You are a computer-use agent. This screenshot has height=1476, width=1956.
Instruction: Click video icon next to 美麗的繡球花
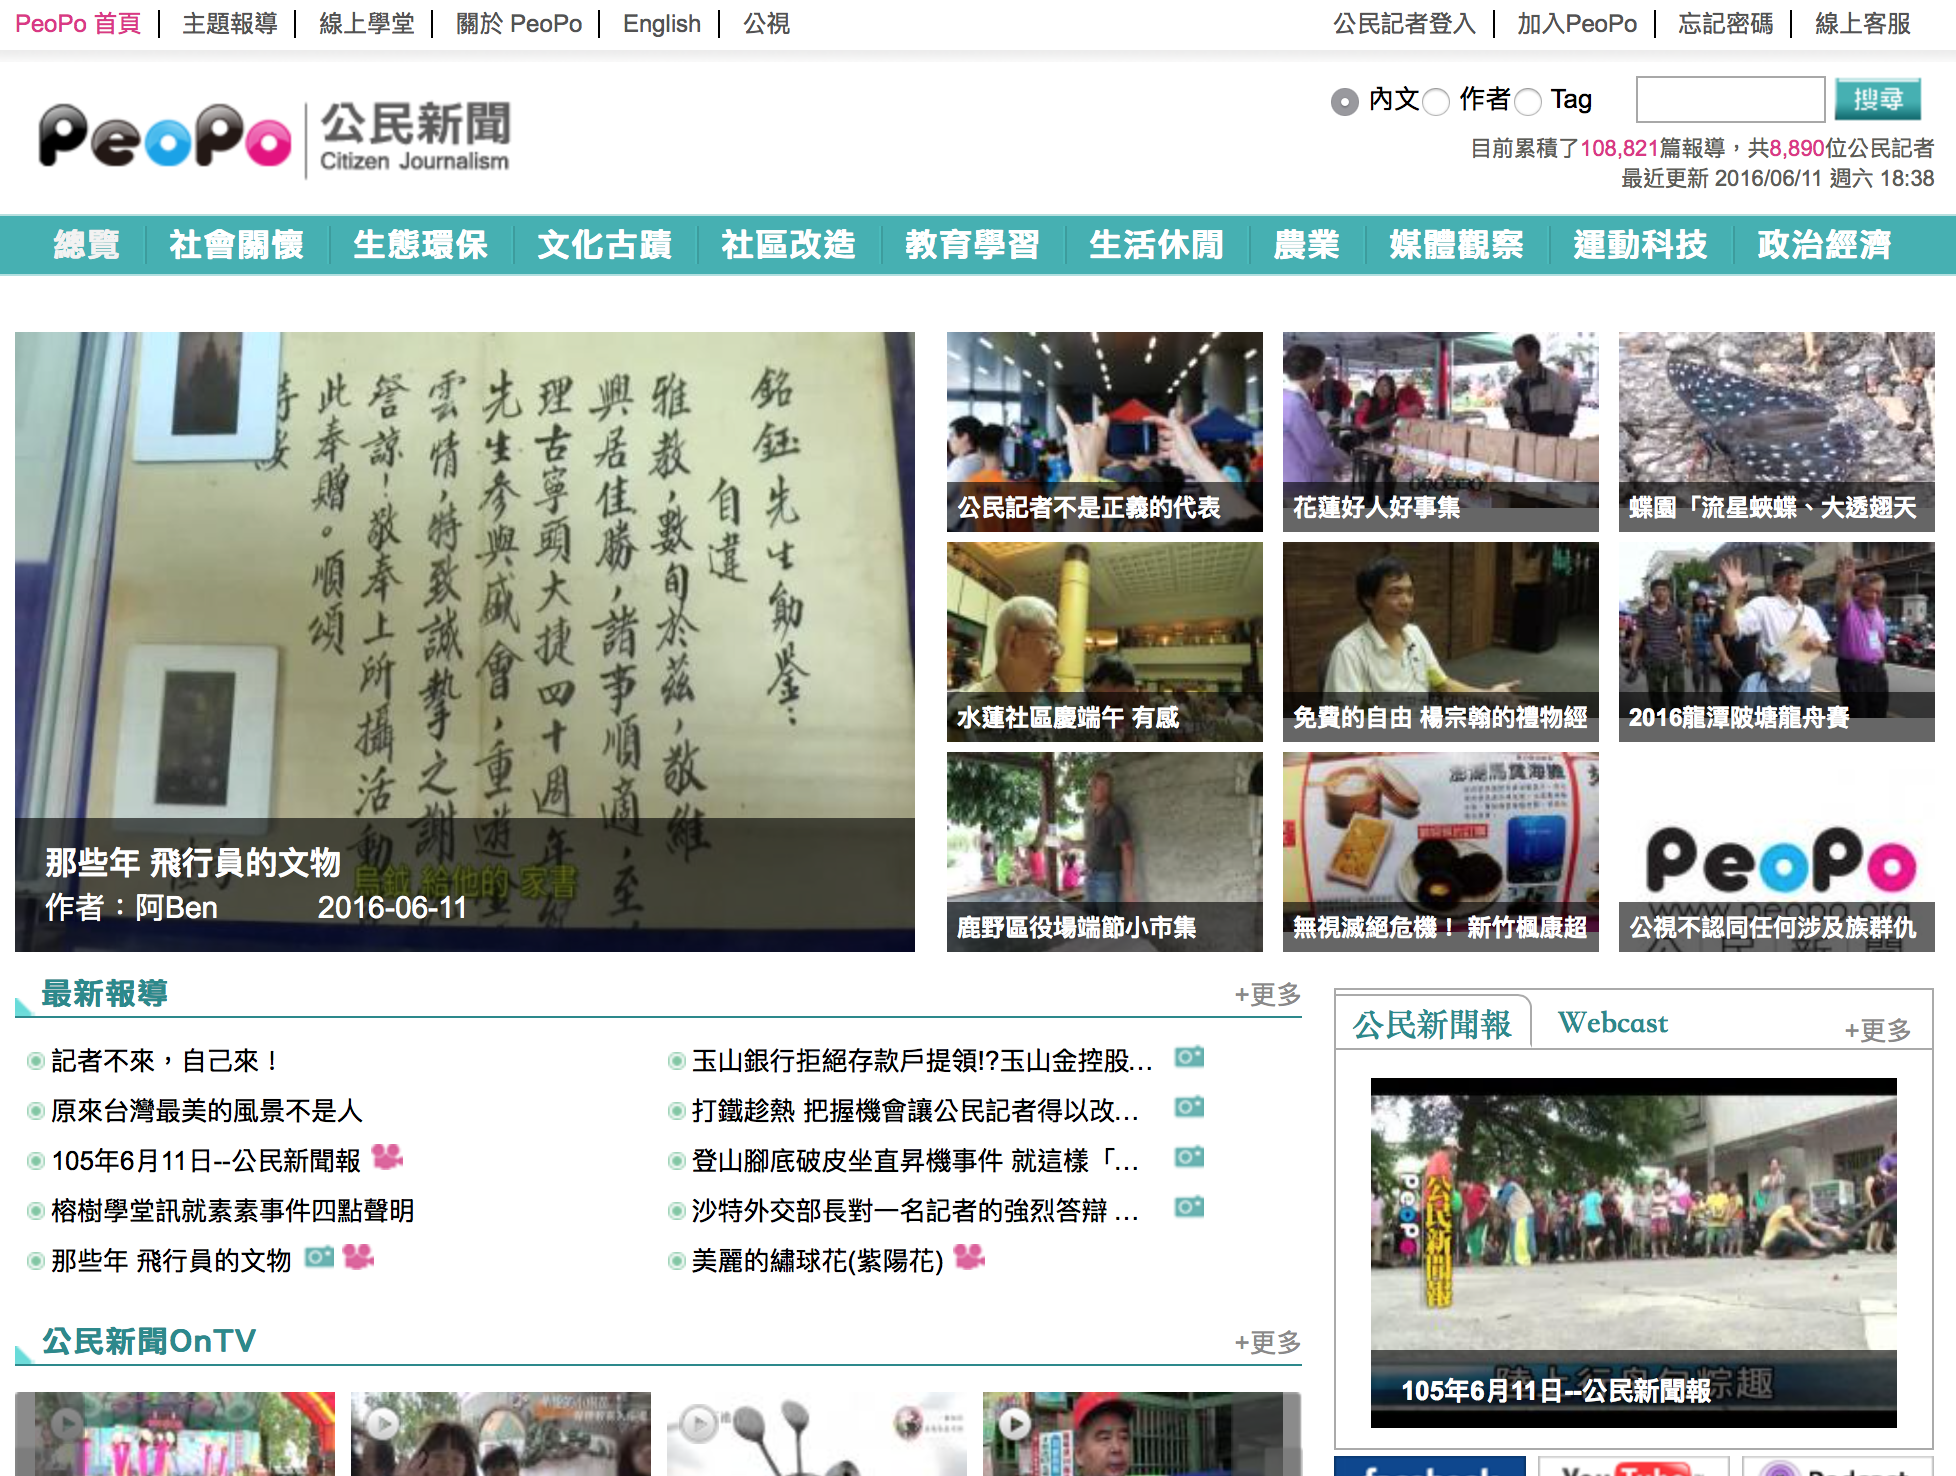coord(969,1257)
